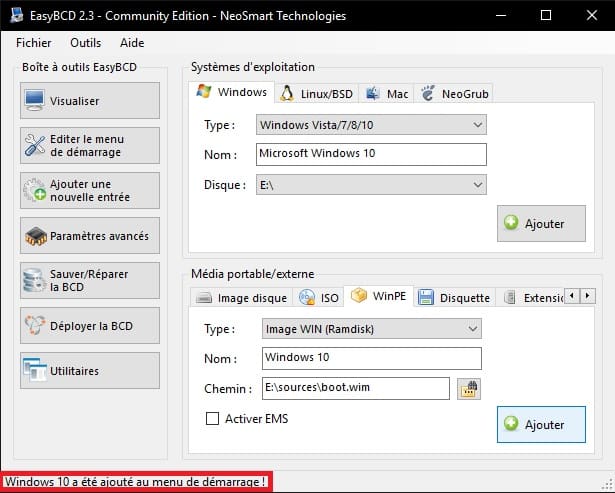Click the deploy BCD arrows icon
Image resolution: width=615 pixels, height=493 pixels.
(x=34, y=325)
